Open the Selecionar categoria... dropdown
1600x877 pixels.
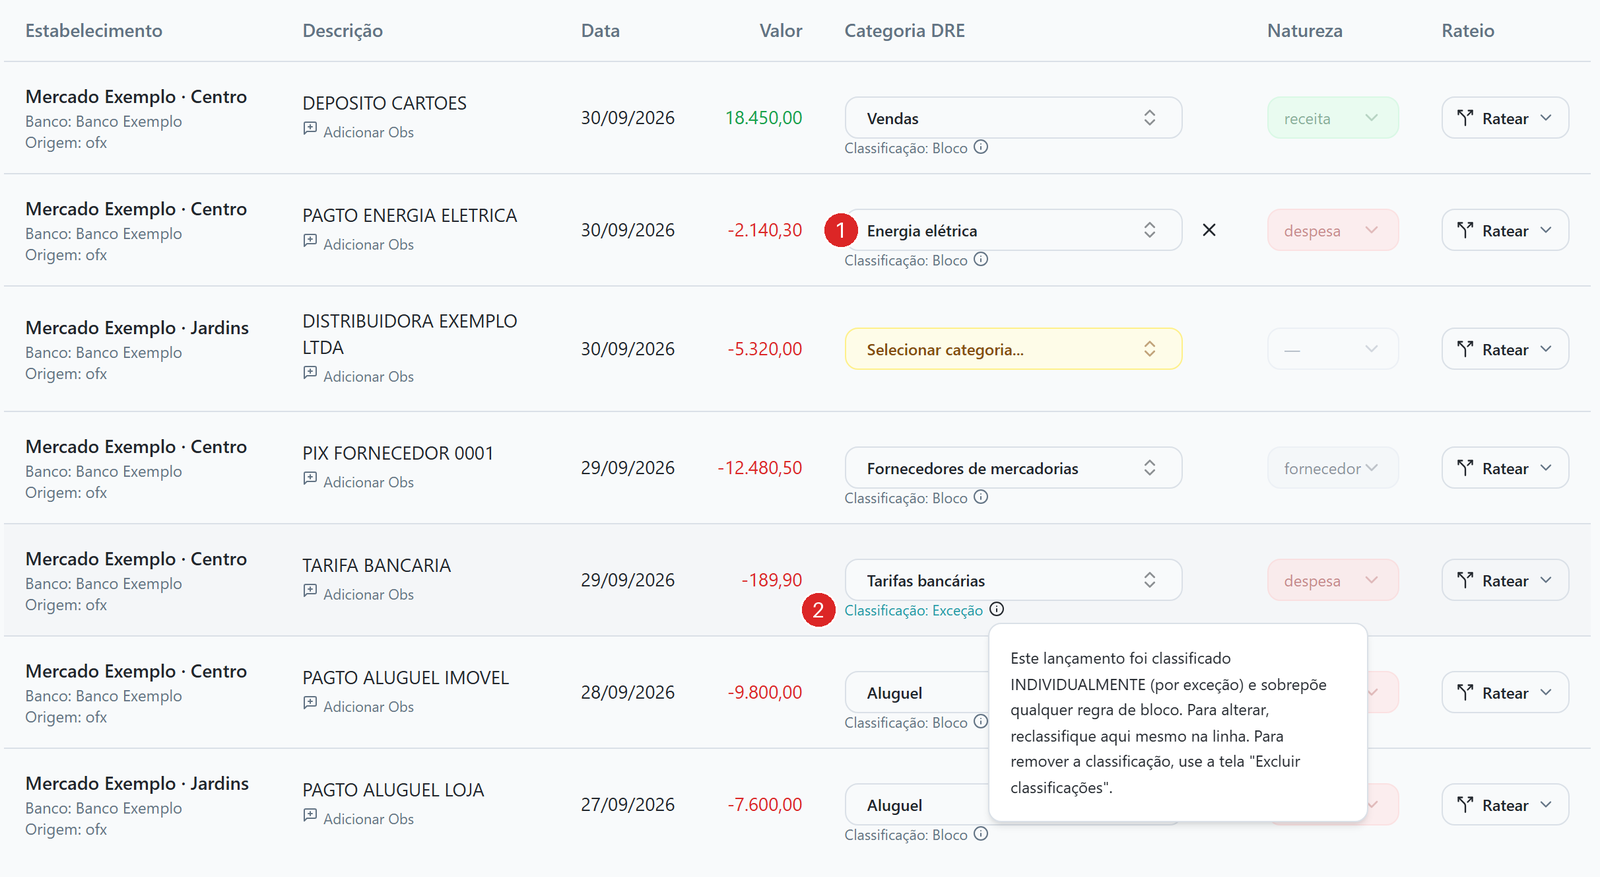point(1013,349)
